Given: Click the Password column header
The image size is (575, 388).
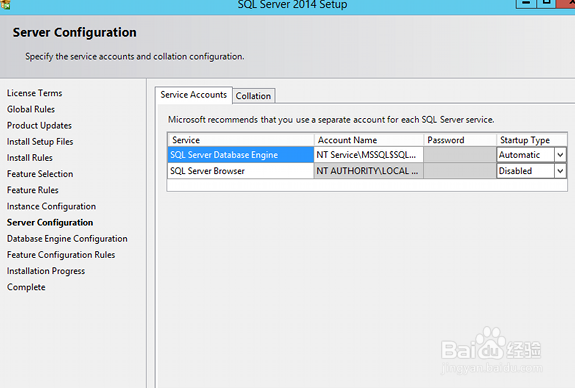Looking at the screenshot, I should click(x=460, y=140).
